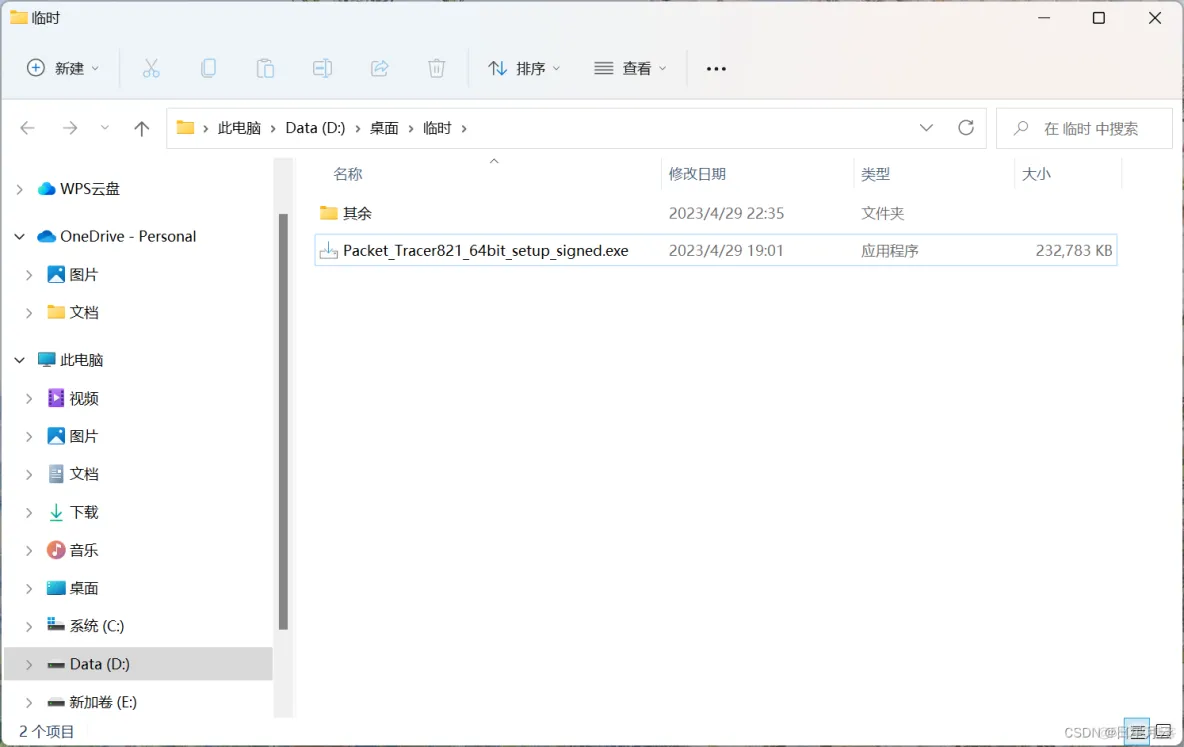Open the 排序 sort dropdown
Screen dimensions: 1184x747
tap(524, 69)
